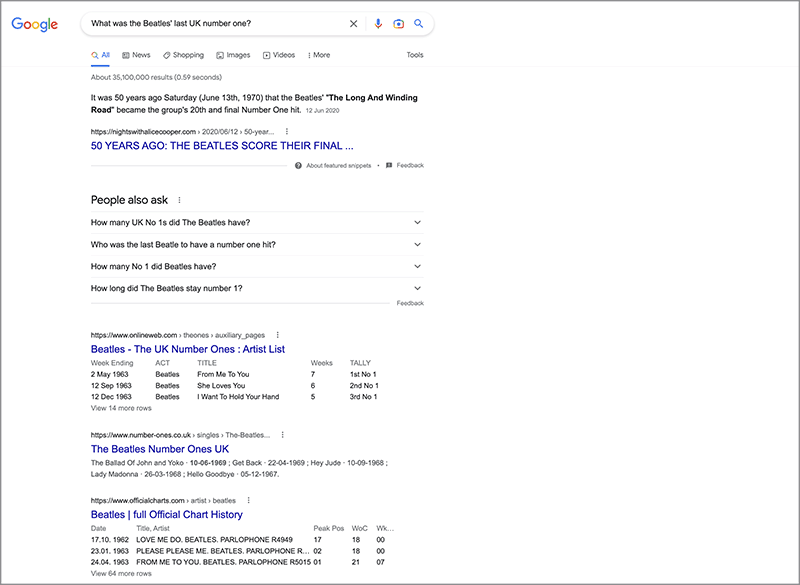Expand 'How long did The Beatles stay number 1?'
The width and height of the screenshot is (800, 585).
pos(257,288)
